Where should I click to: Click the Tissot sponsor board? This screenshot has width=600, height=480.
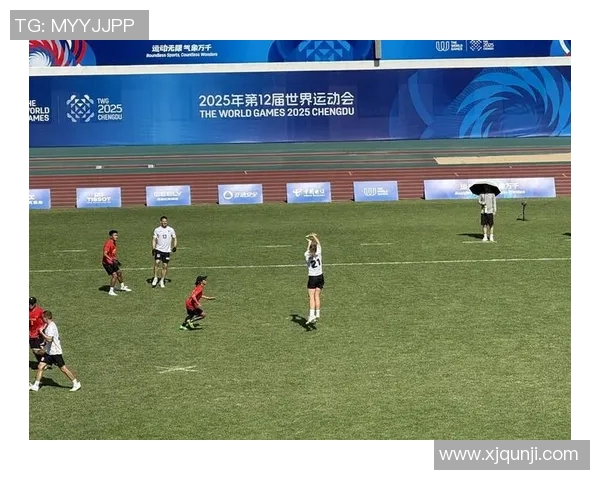click(99, 198)
